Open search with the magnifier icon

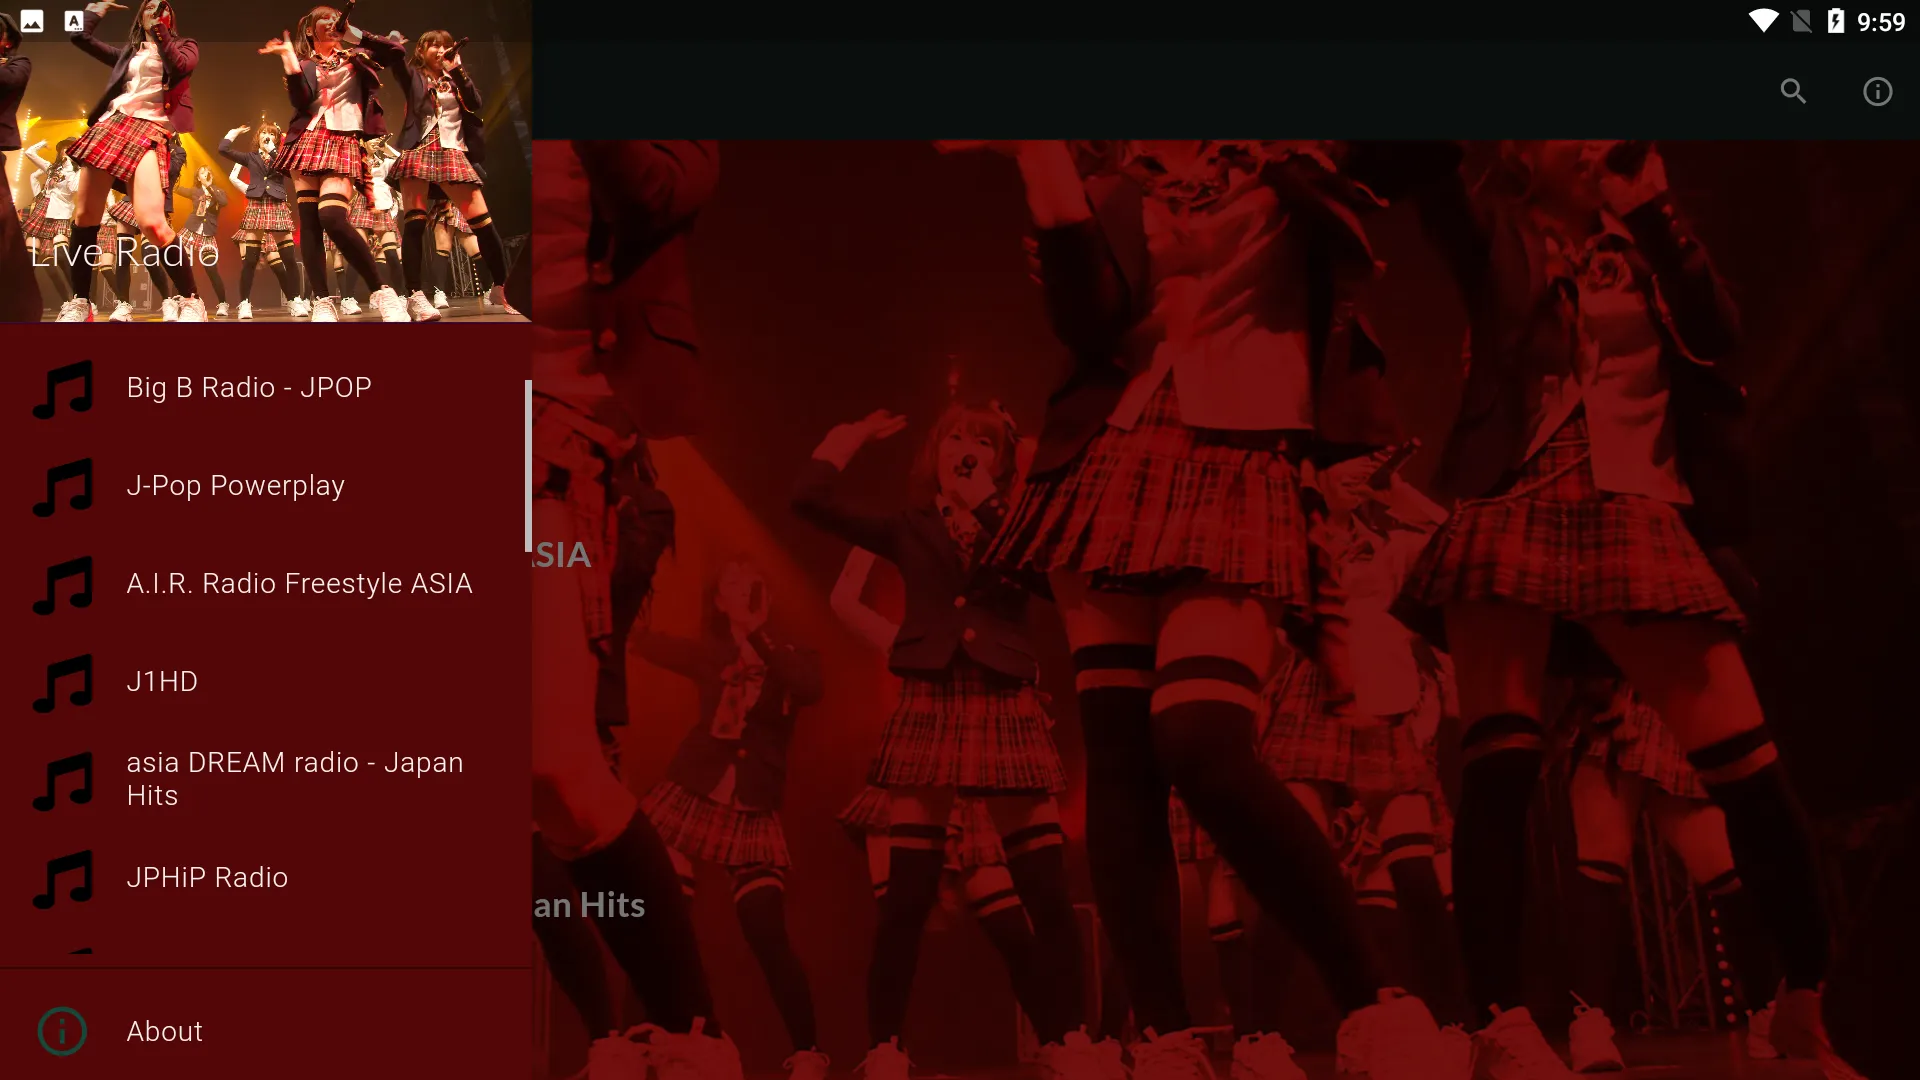point(1793,91)
